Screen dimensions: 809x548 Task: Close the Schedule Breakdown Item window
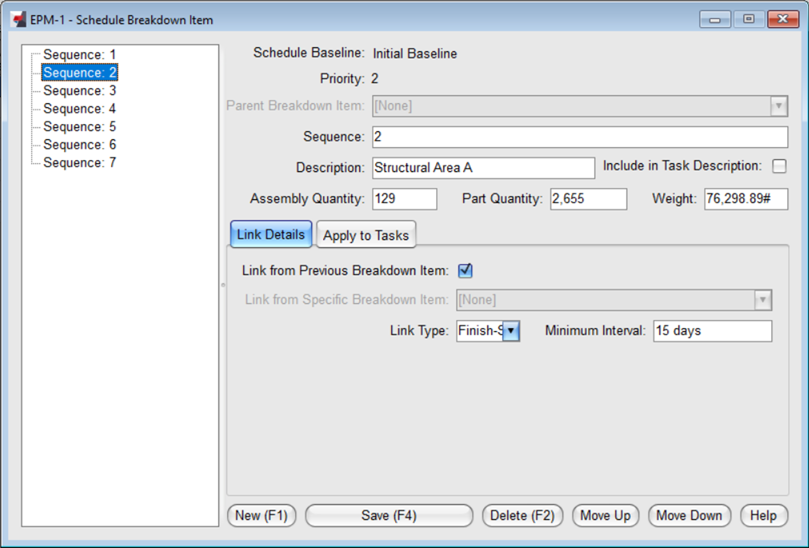click(x=783, y=20)
